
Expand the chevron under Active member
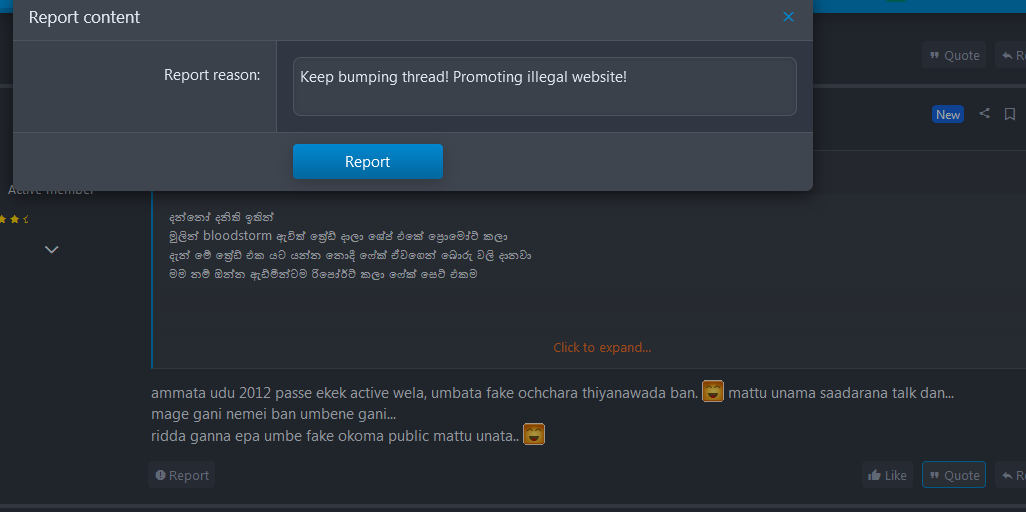pos(52,249)
